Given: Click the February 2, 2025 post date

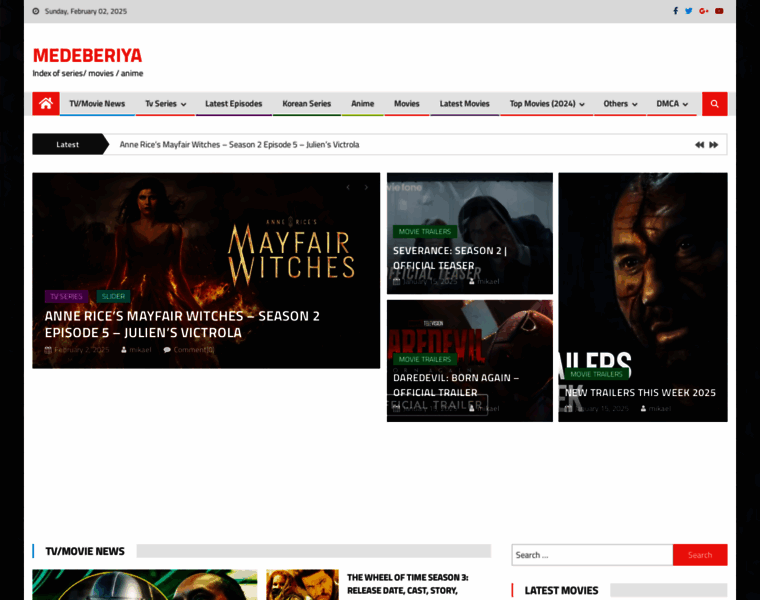Looking at the screenshot, I should 81,349.
